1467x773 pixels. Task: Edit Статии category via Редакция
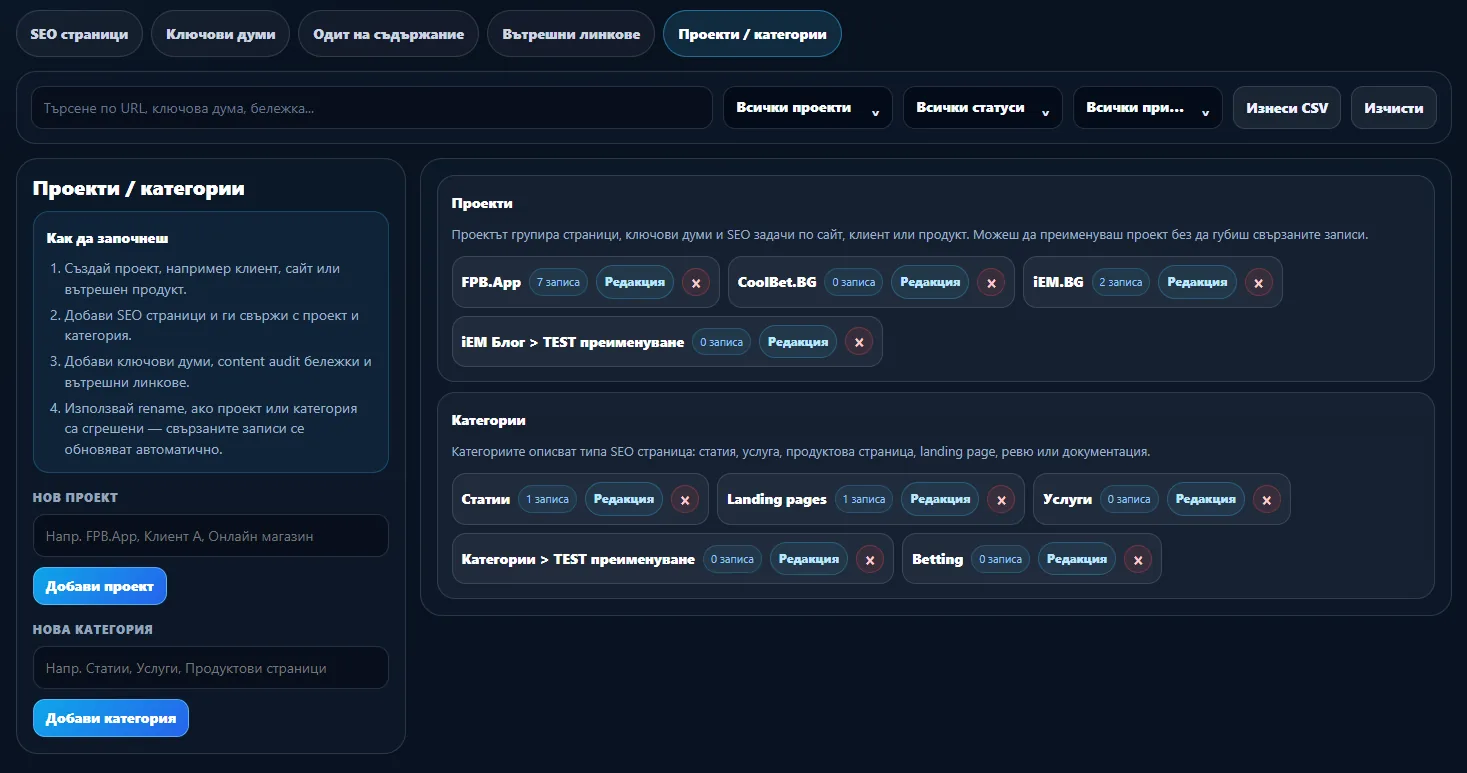[x=624, y=499]
